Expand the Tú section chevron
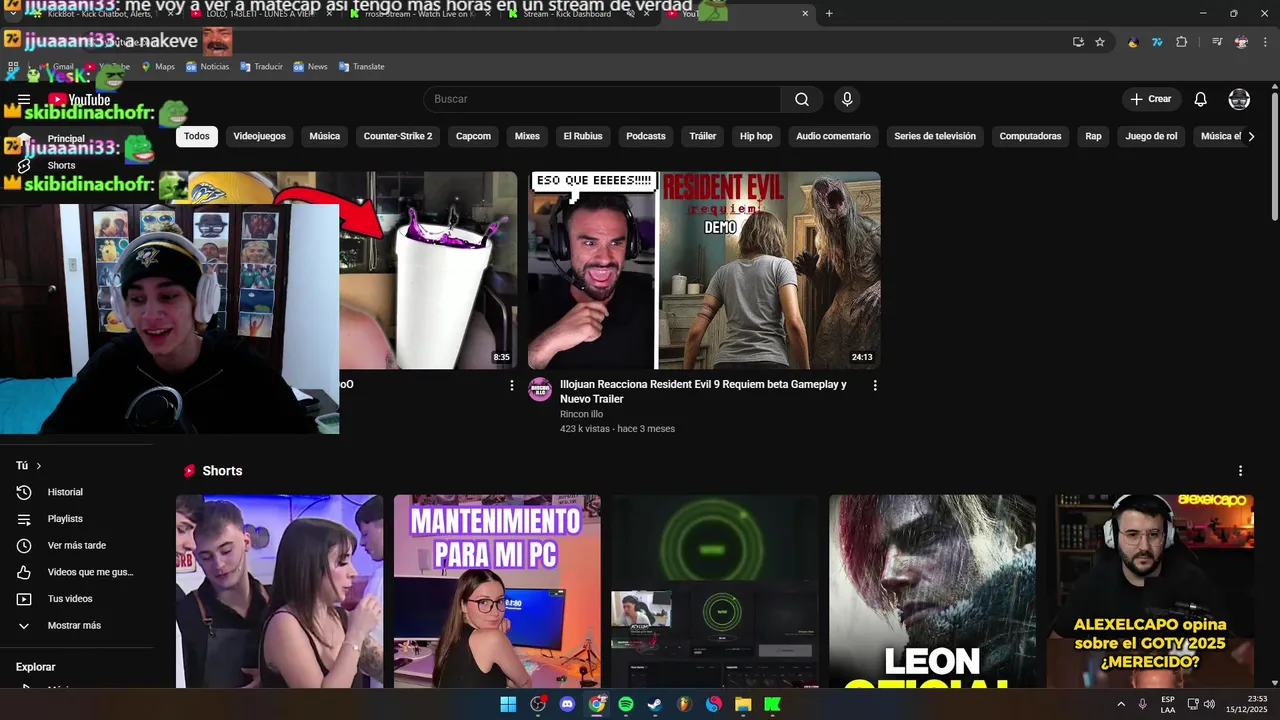This screenshot has width=1280, height=720. tap(39, 466)
